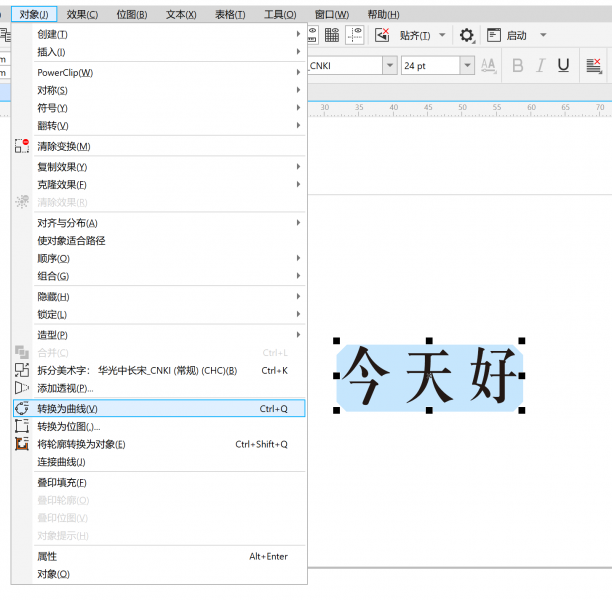Expand the 创建(T) submenu
The image size is (612, 600).
coord(169,34)
